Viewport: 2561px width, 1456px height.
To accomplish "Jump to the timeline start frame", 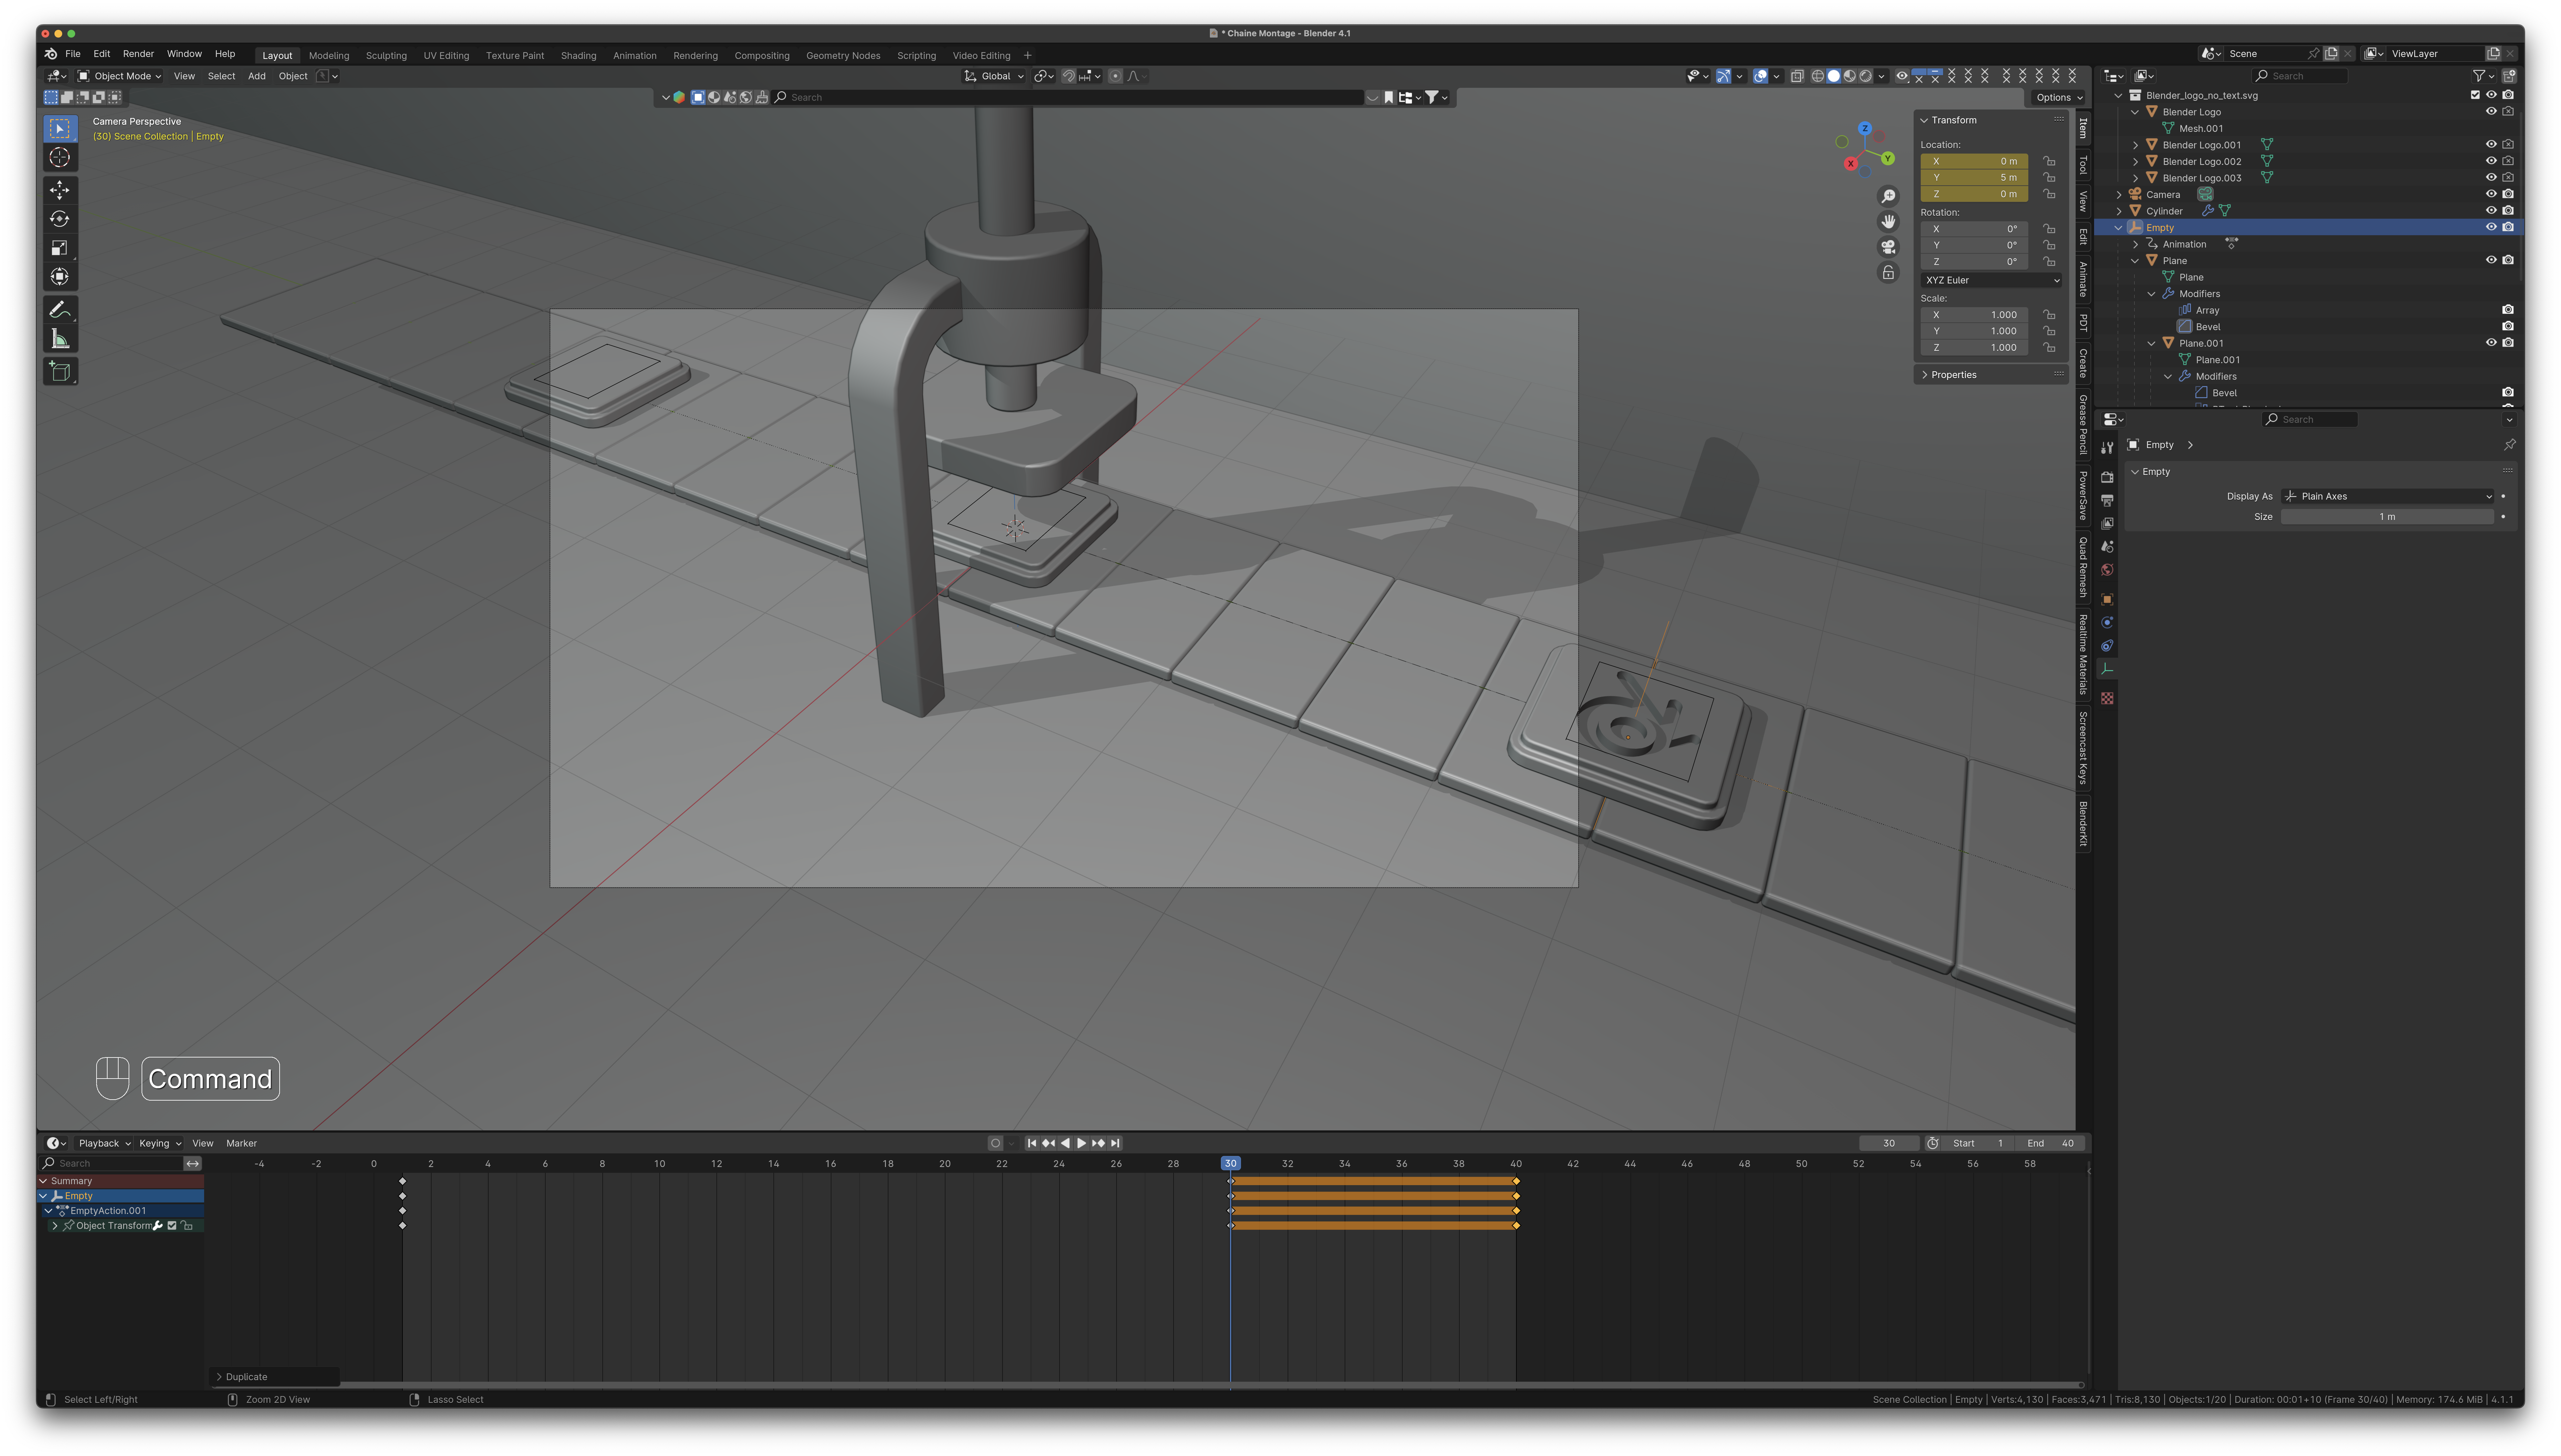I will [x=1032, y=1143].
